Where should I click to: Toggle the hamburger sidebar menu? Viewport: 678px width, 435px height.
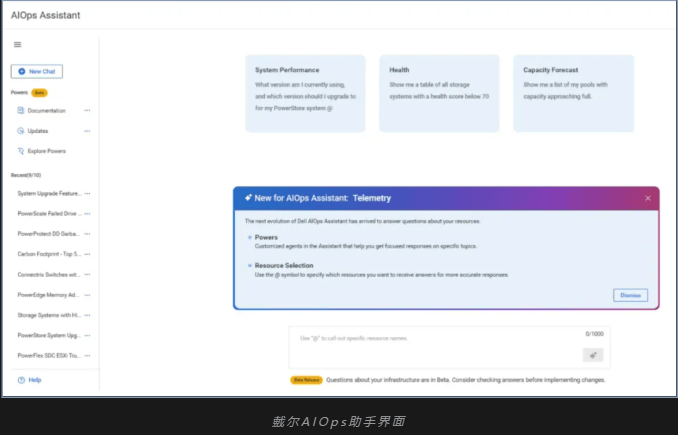(x=18, y=45)
